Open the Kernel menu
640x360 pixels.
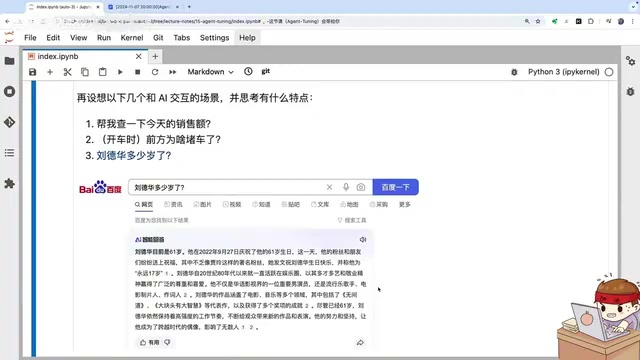(132, 38)
